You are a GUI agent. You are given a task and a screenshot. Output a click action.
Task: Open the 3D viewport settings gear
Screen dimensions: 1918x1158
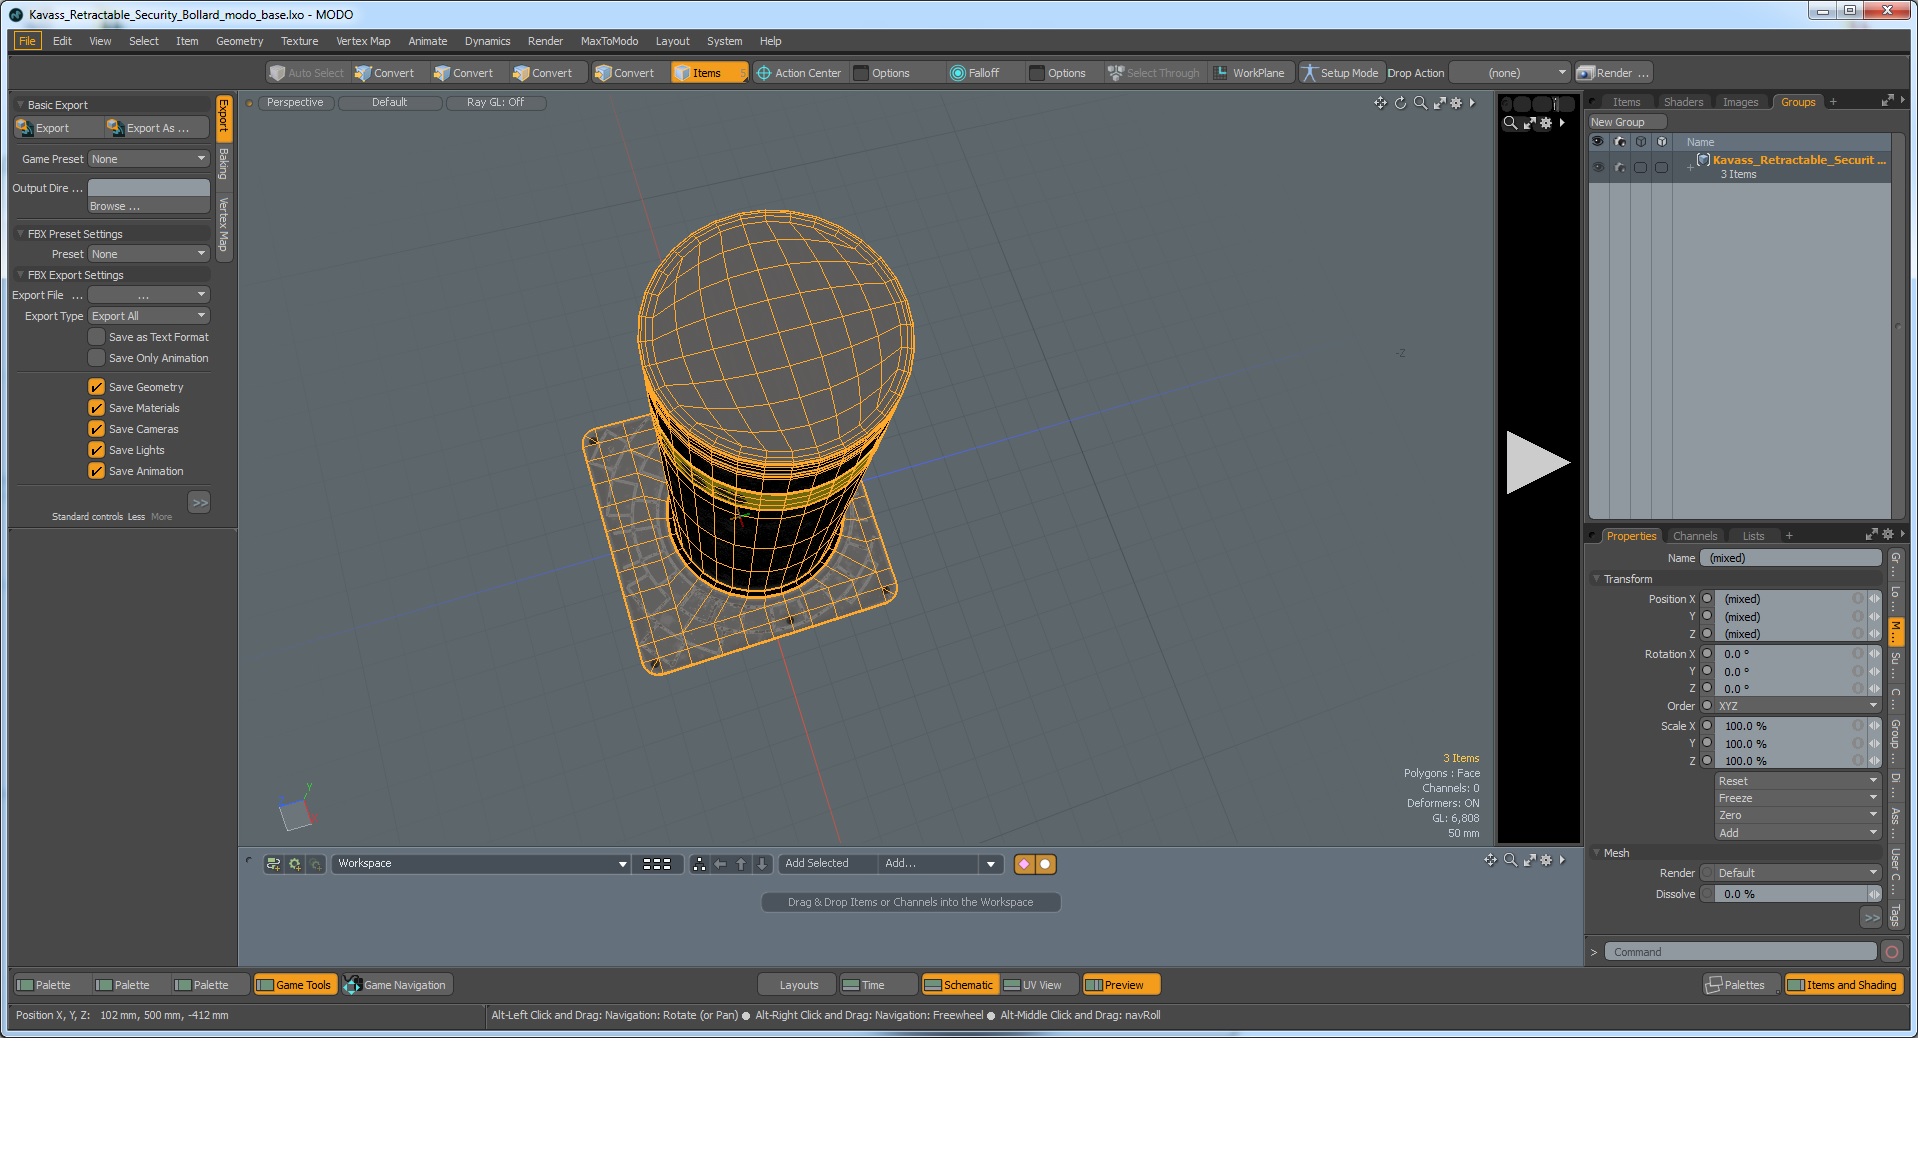tap(1456, 103)
